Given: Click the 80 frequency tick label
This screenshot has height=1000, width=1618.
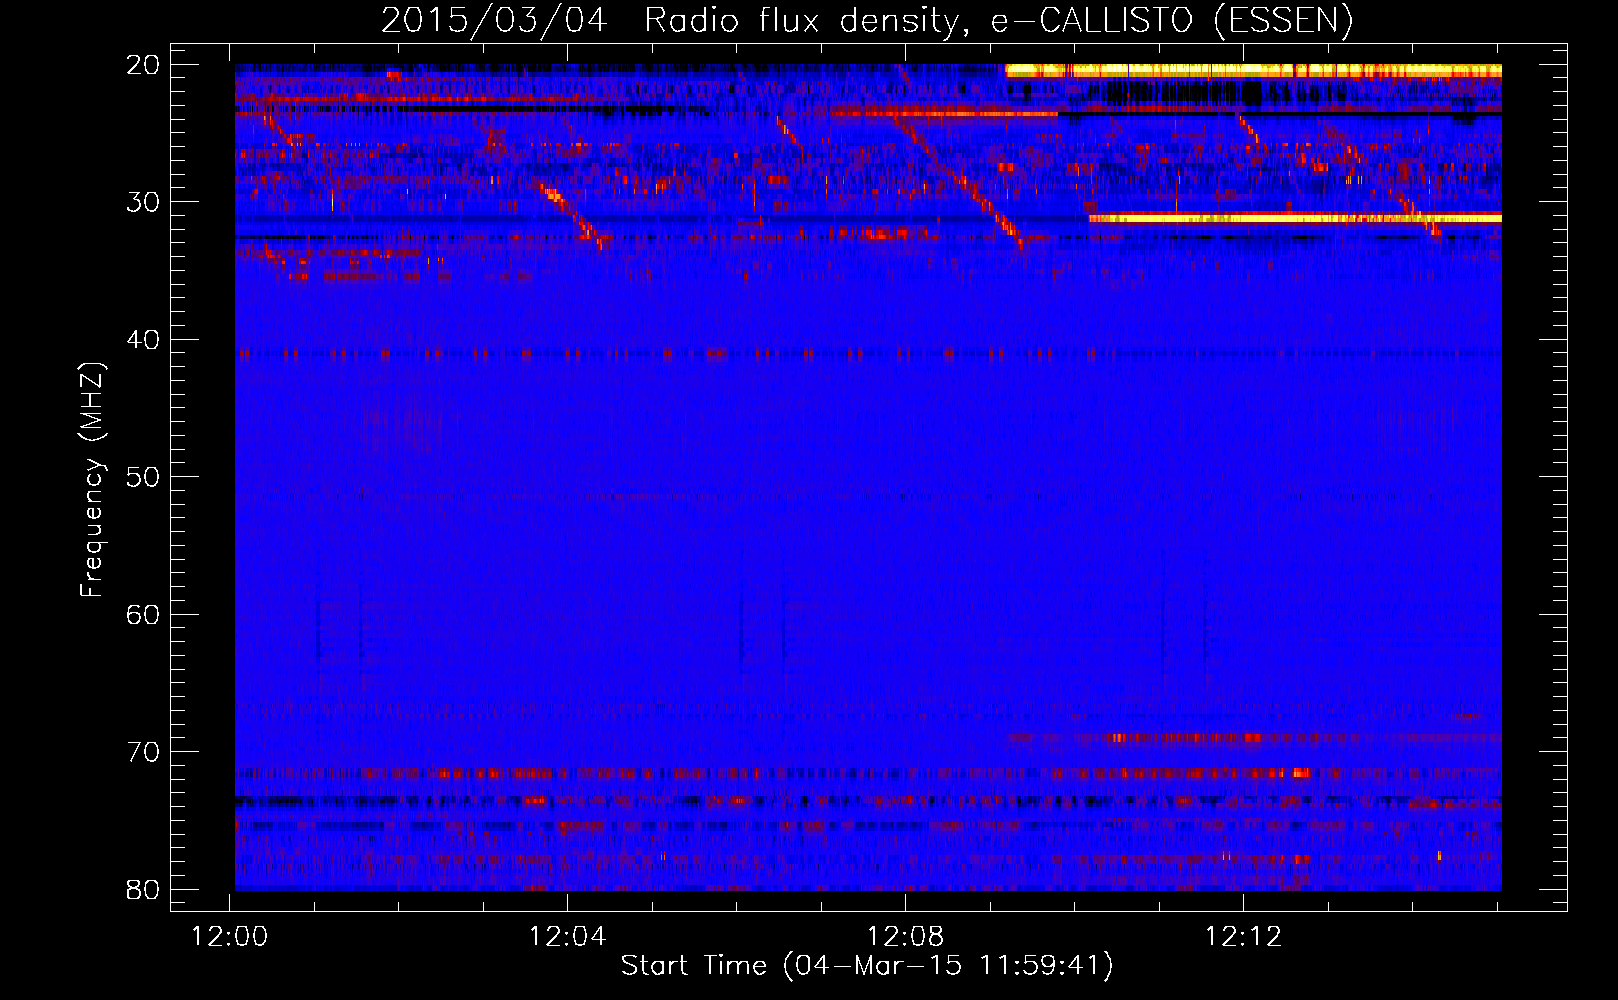Looking at the screenshot, I should click(x=144, y=889).
